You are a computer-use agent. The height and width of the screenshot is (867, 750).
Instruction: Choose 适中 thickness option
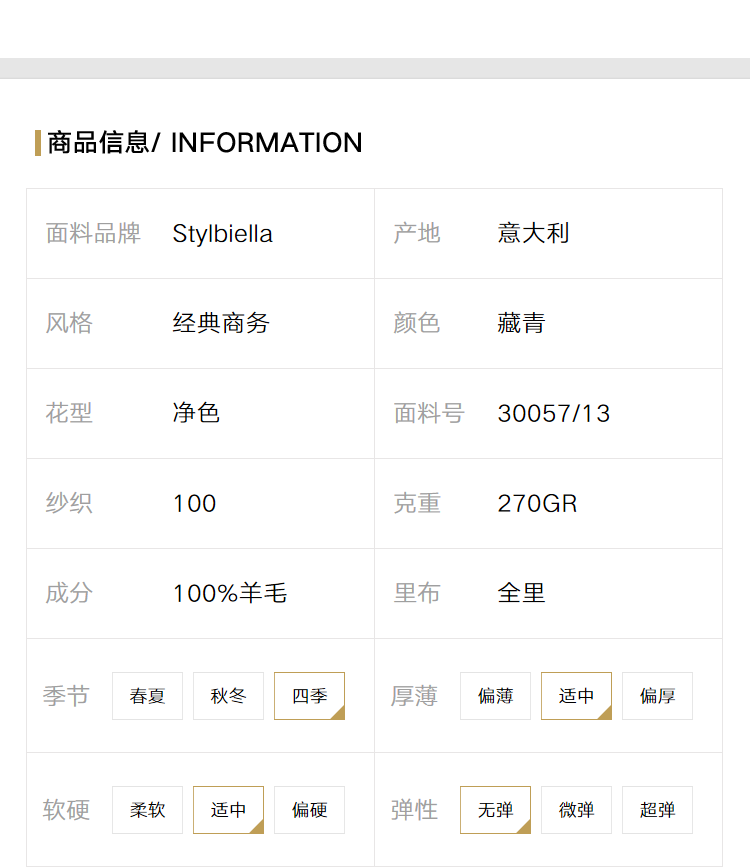pyautogui.click(x=576, y=696)
